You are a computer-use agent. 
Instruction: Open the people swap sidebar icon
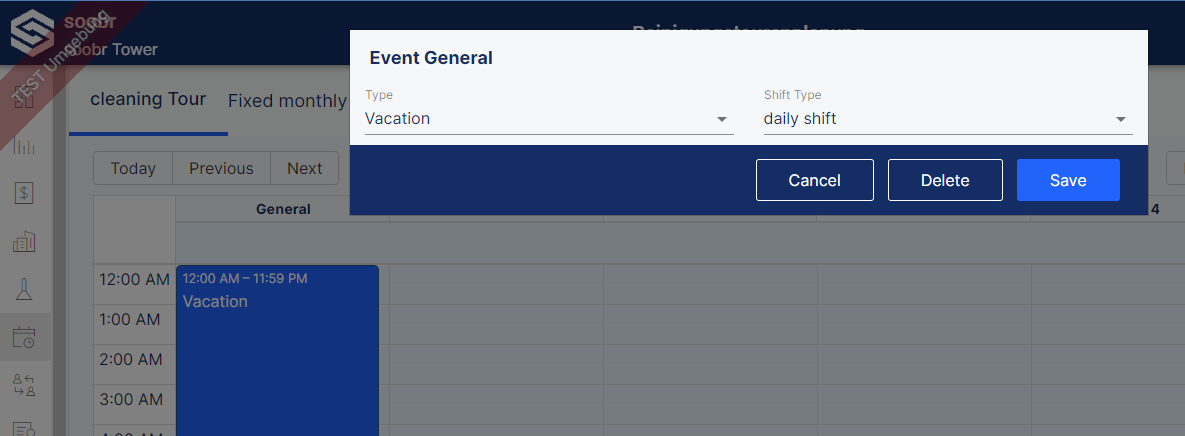pyautogui.click(x=25, y=385)
